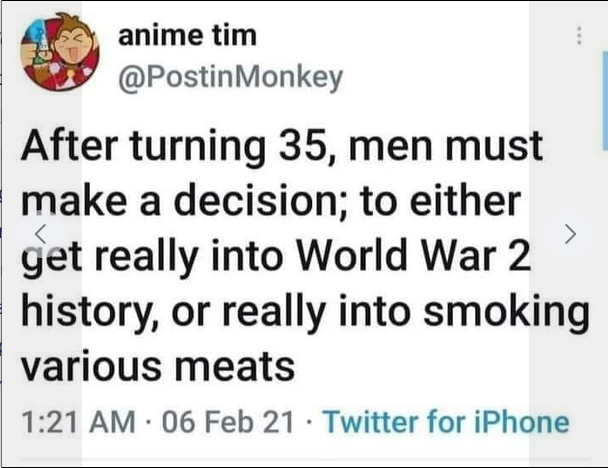Advance to the next image with right arrow

(x=570, y=234)
